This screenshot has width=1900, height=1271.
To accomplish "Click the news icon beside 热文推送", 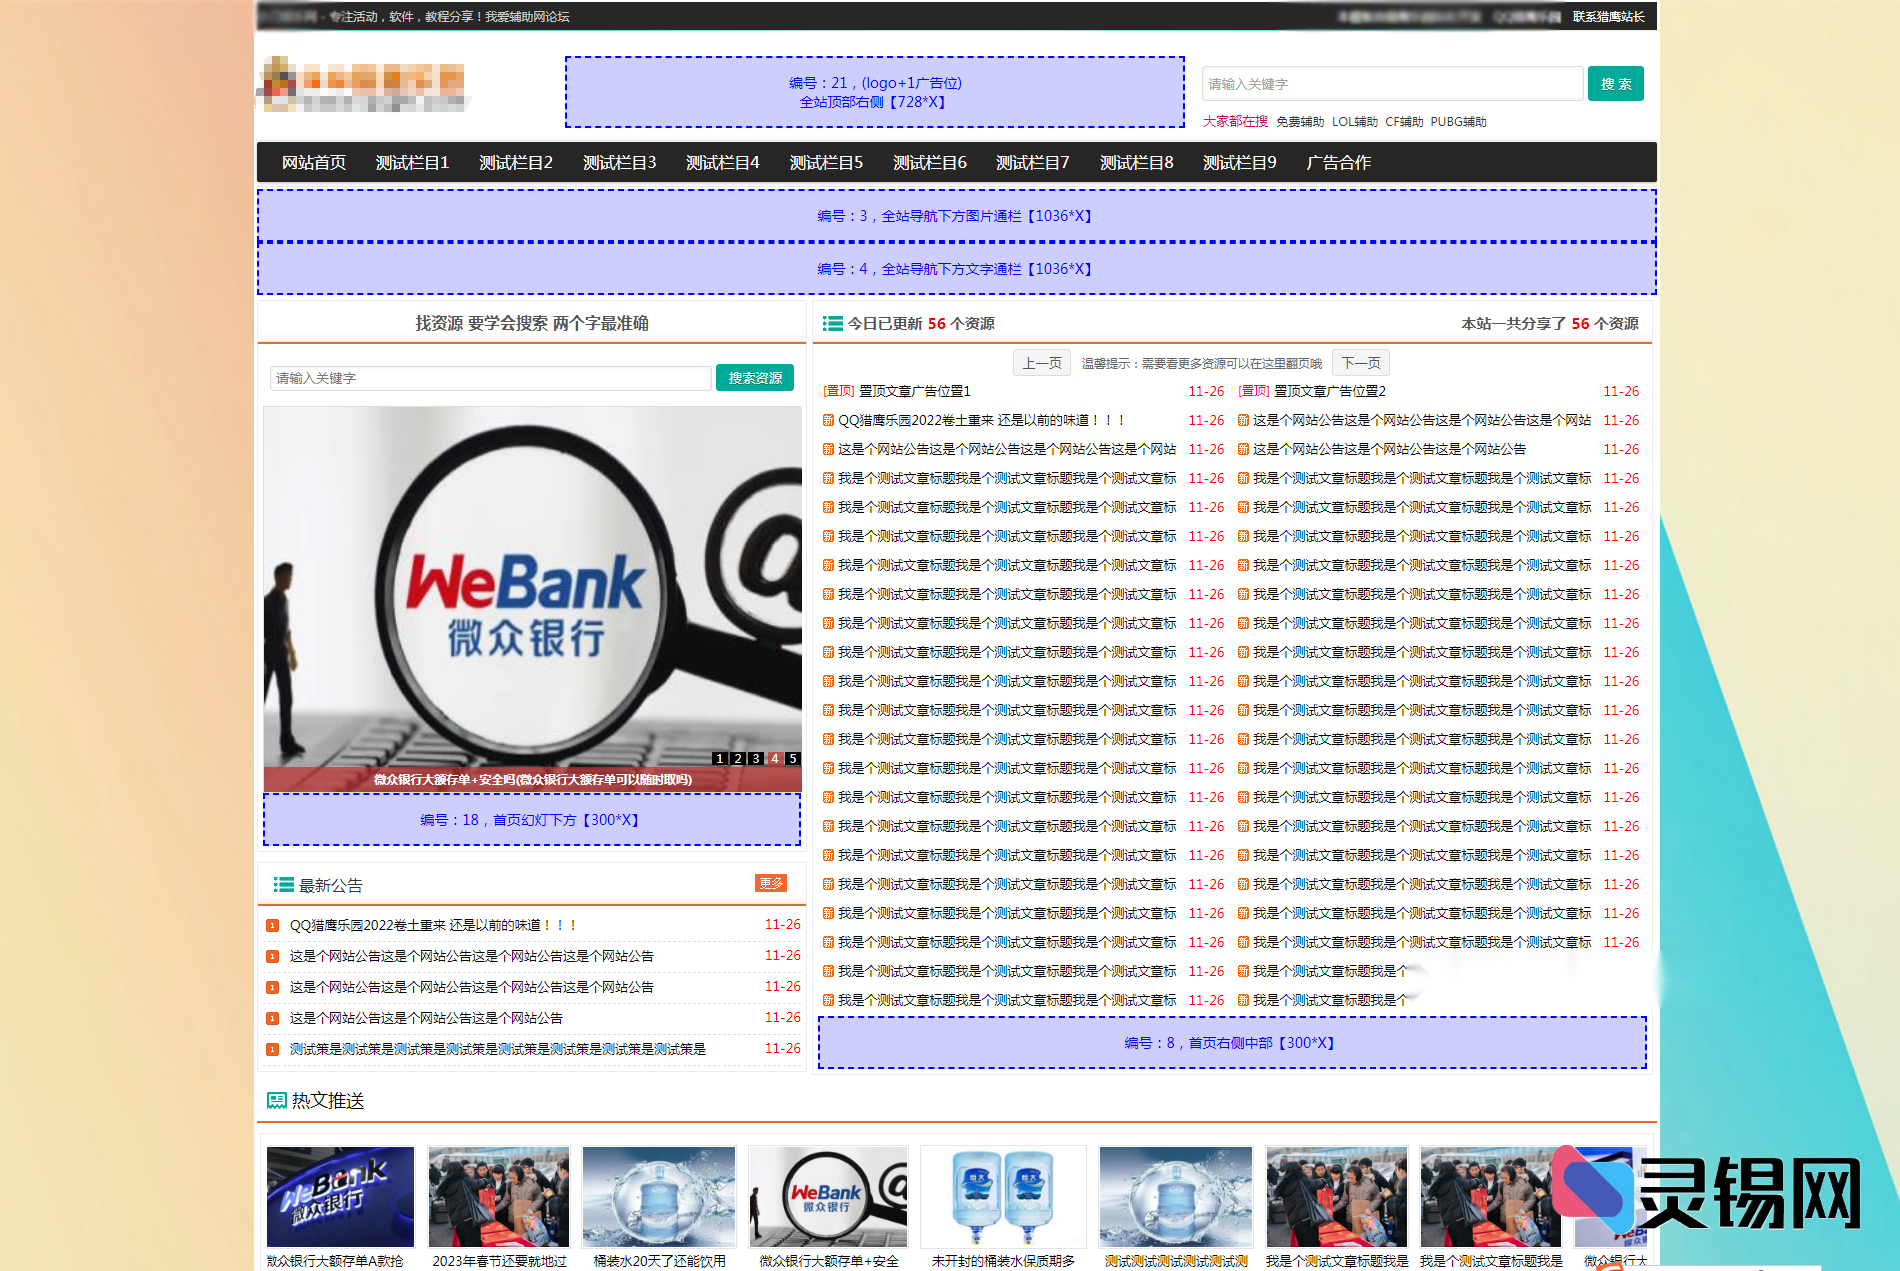I will coord(277,1101).
